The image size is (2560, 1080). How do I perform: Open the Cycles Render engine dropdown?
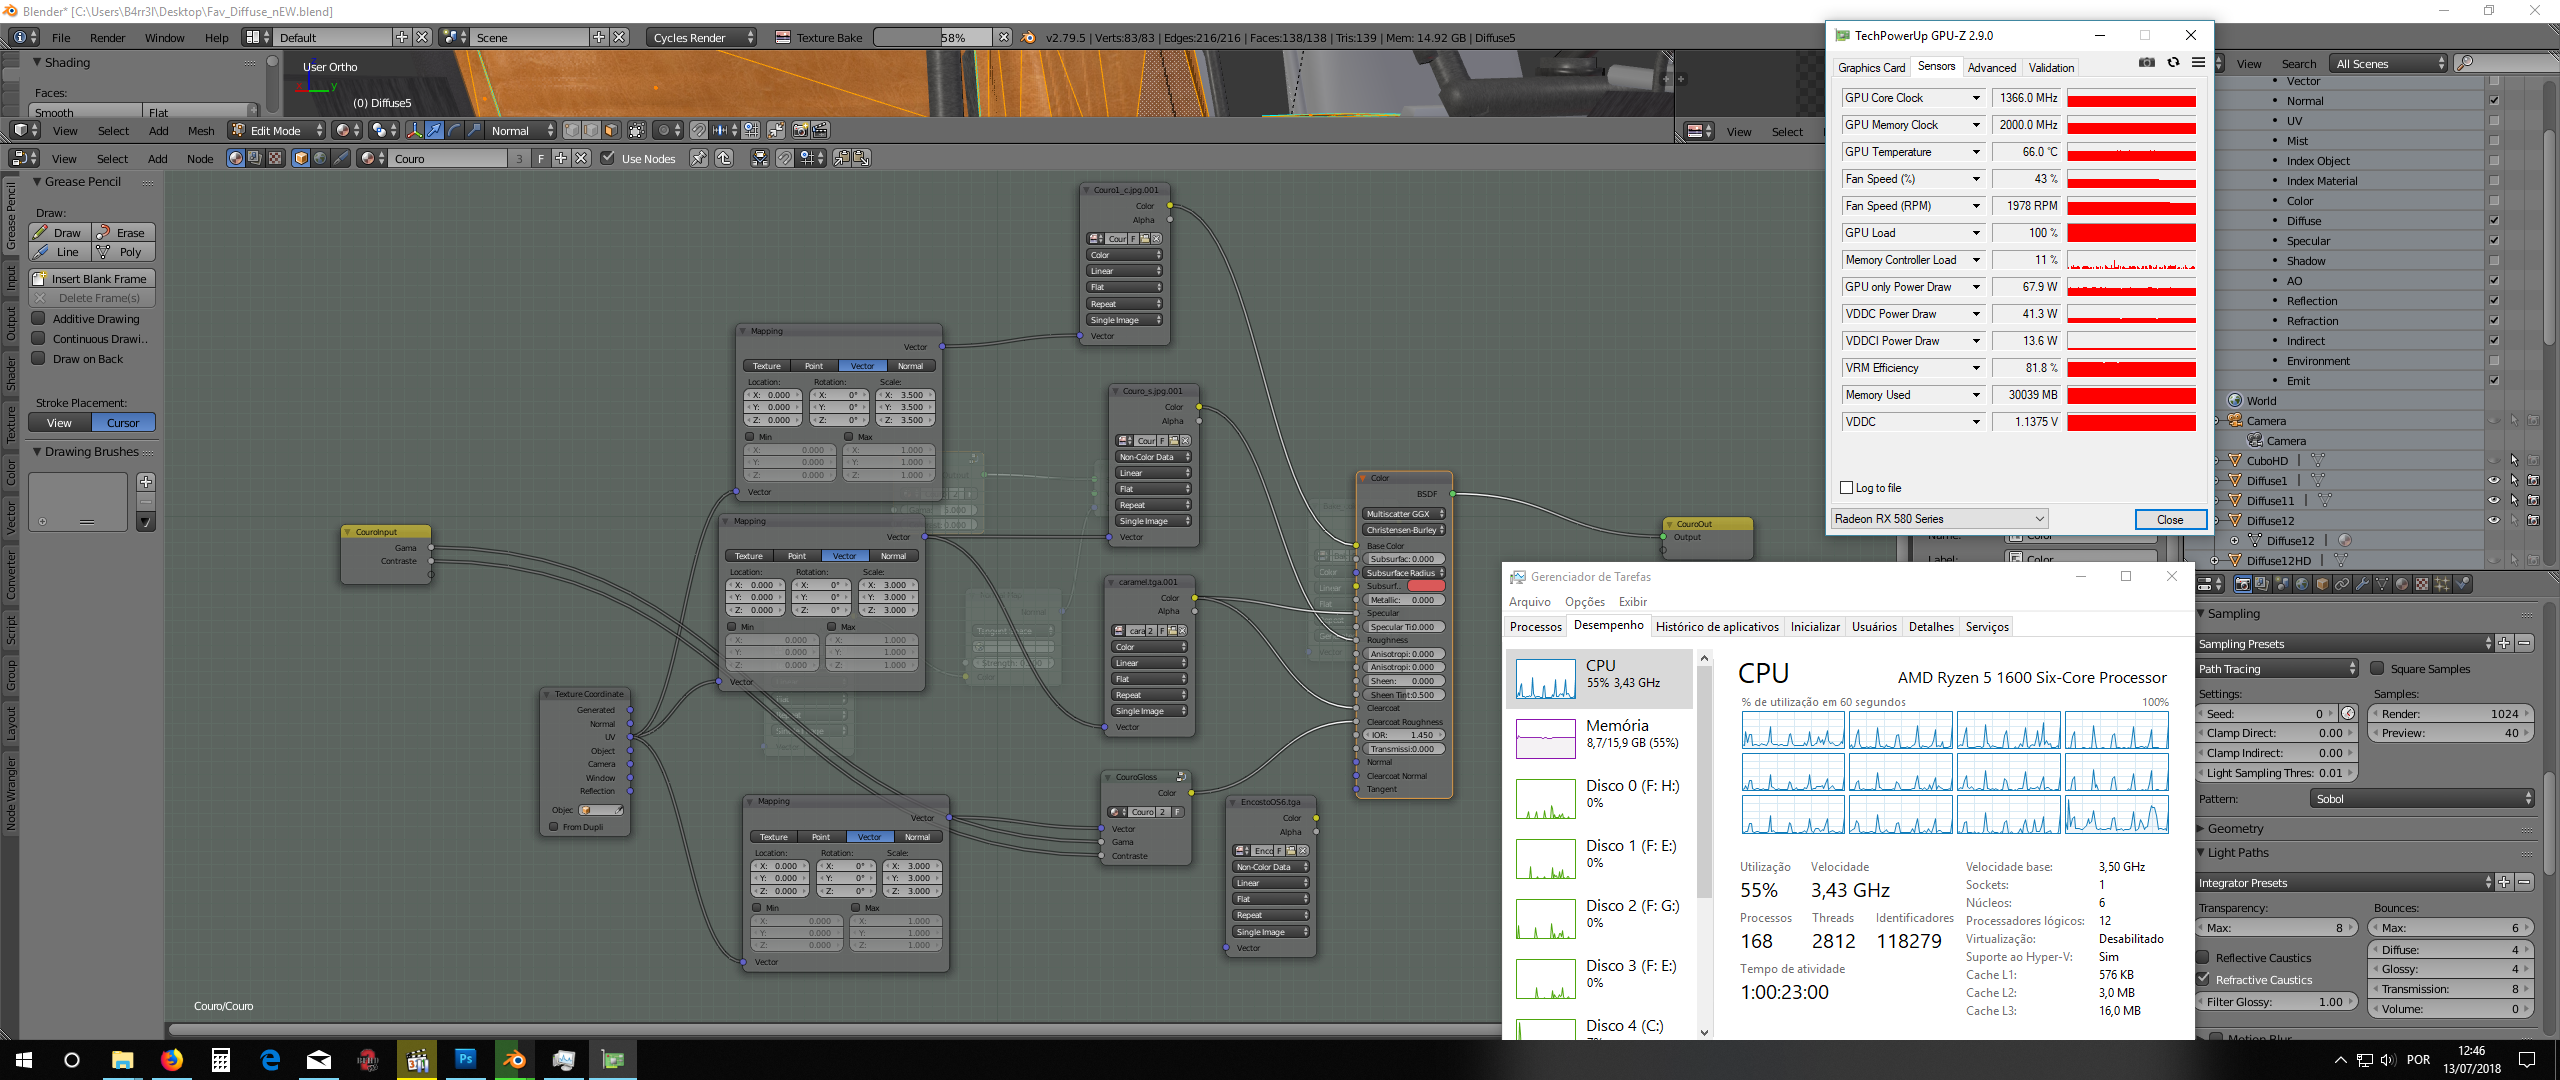(x=701, y=37)
